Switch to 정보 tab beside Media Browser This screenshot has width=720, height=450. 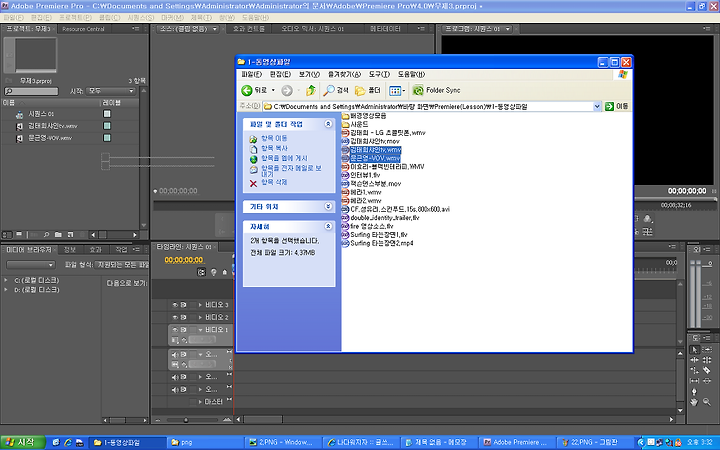click(x=70, y=249)
